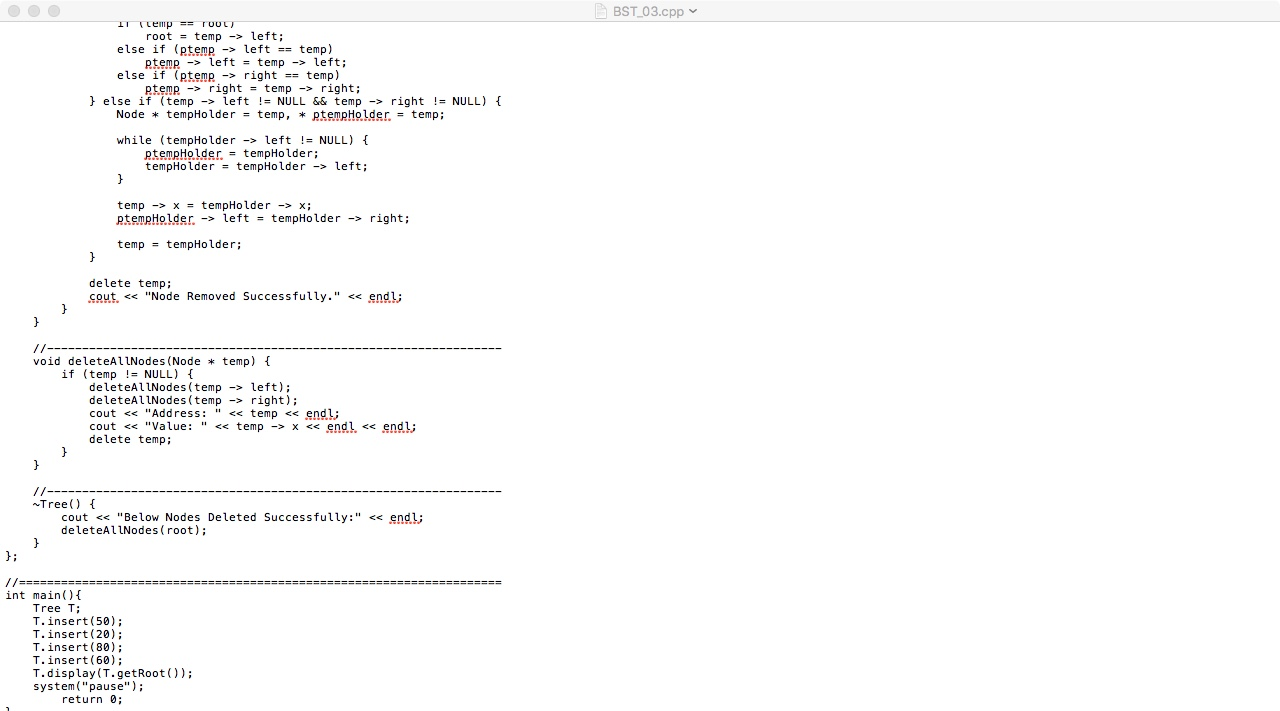Click the Below Nodes Deleted Successfully string

coord(239,517)
